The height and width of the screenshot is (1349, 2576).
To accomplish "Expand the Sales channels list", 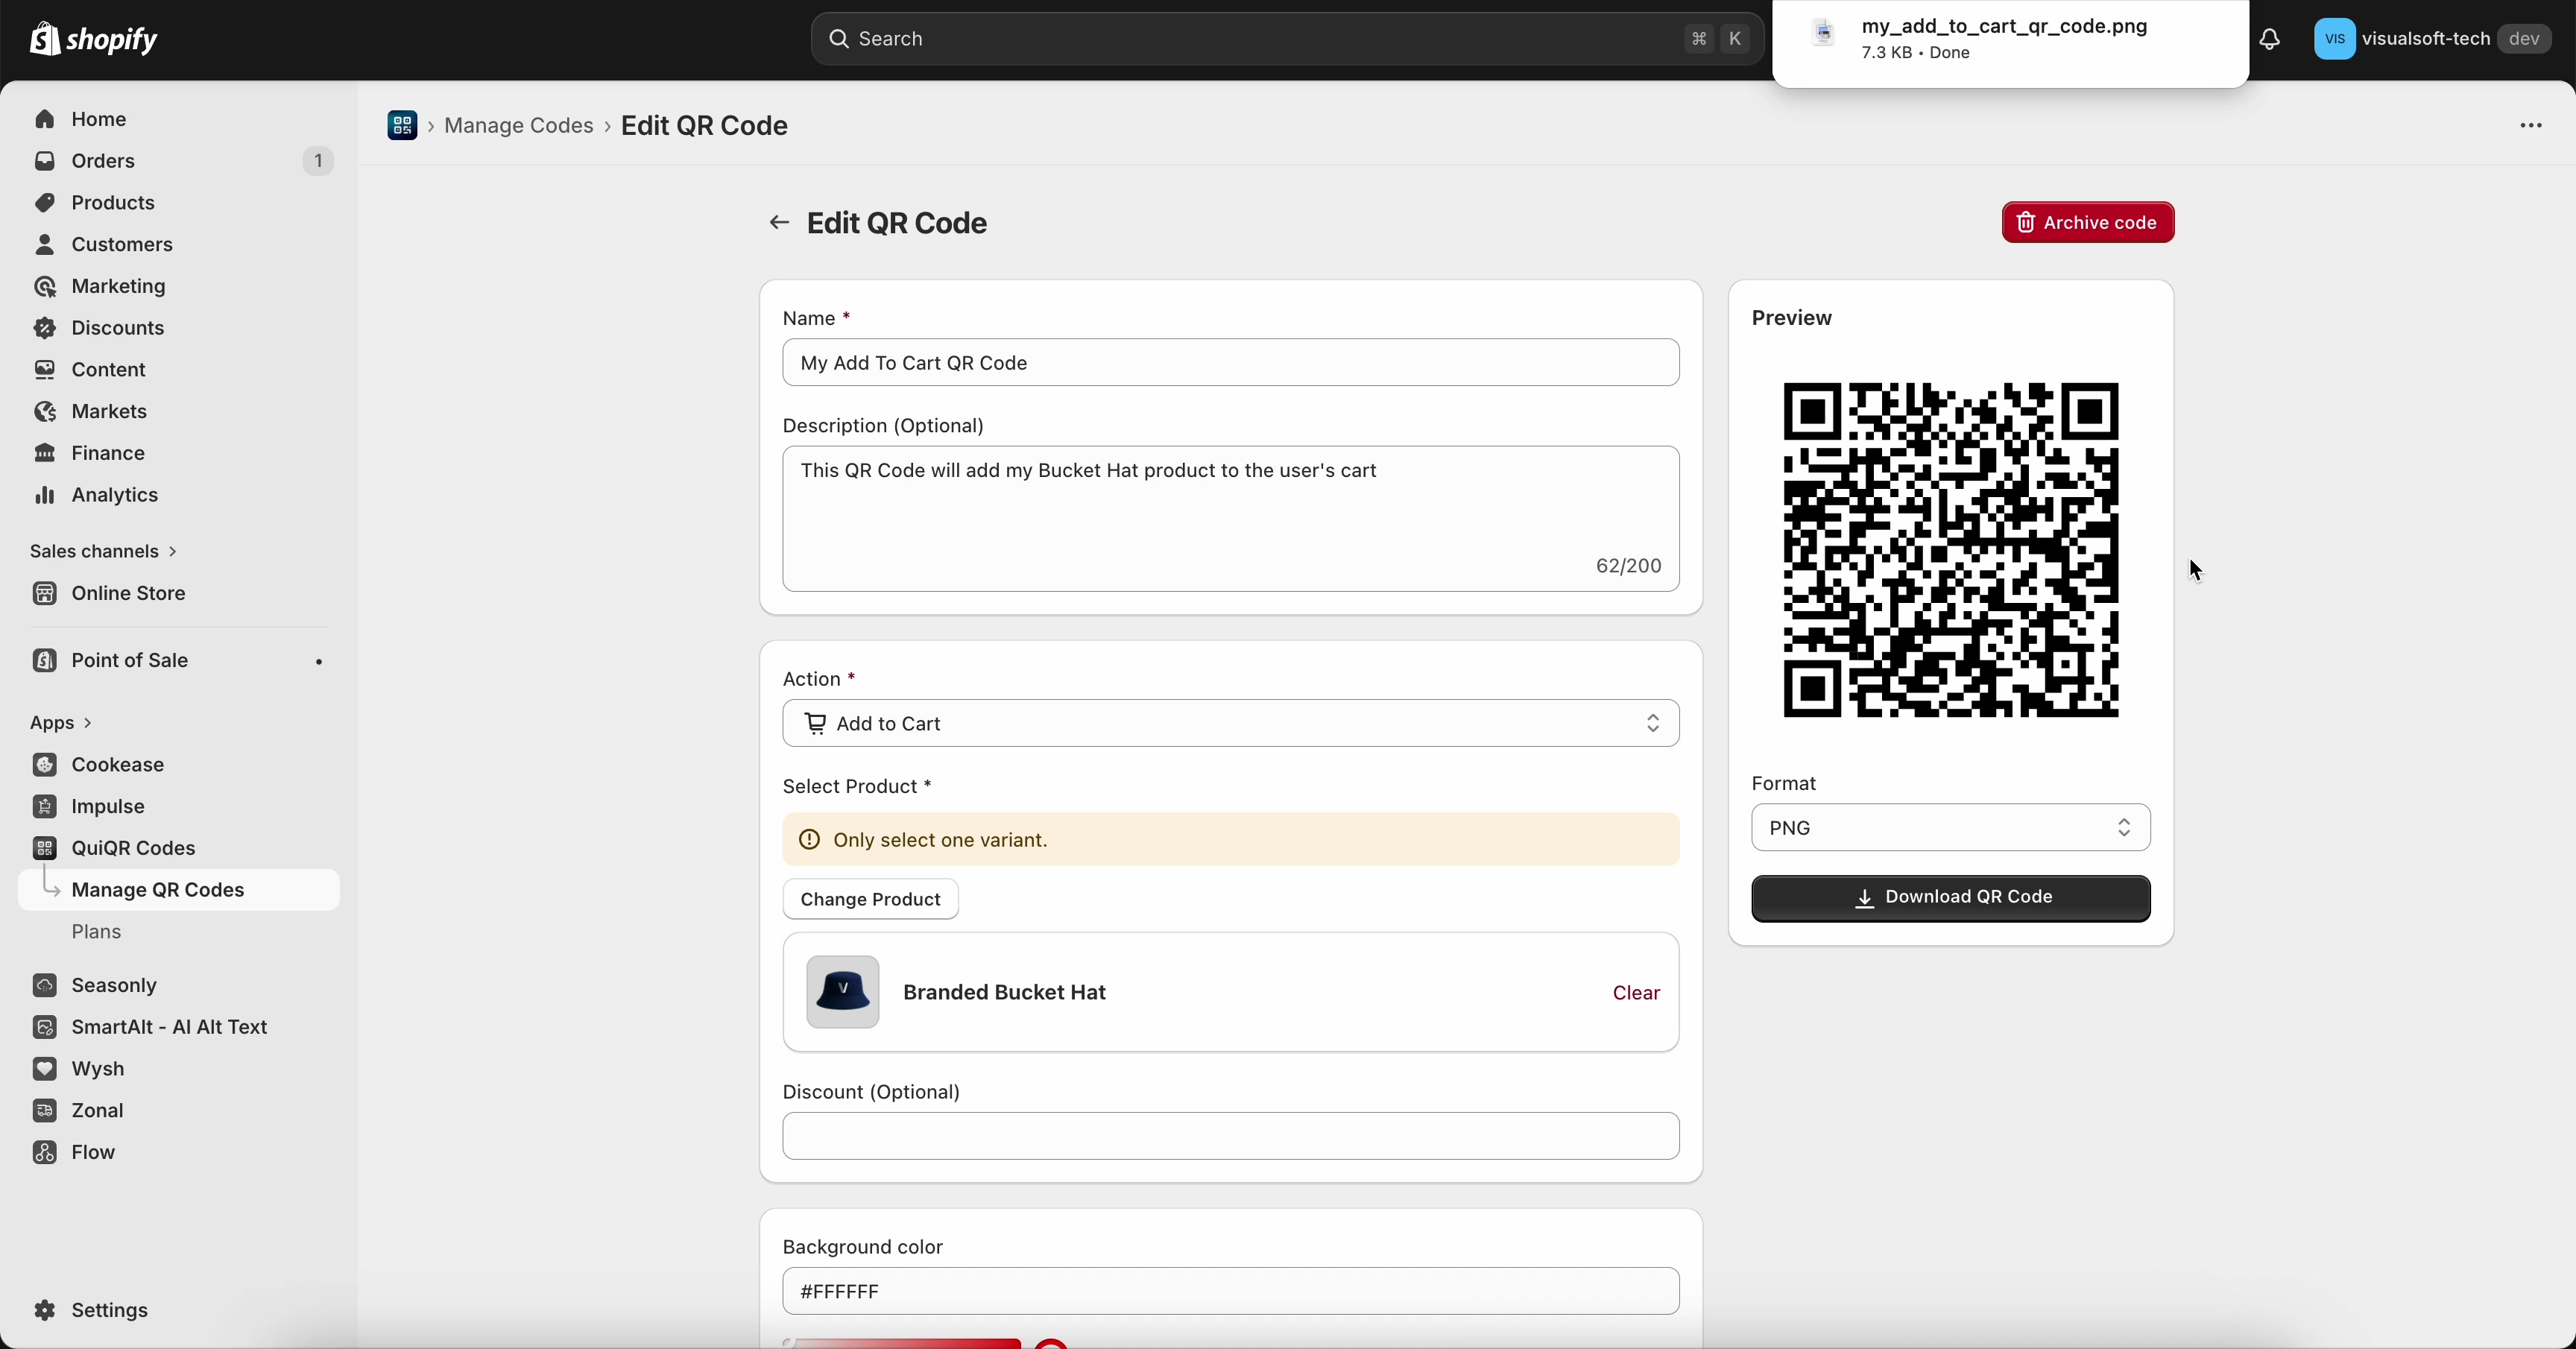I will tap(103, 550).
